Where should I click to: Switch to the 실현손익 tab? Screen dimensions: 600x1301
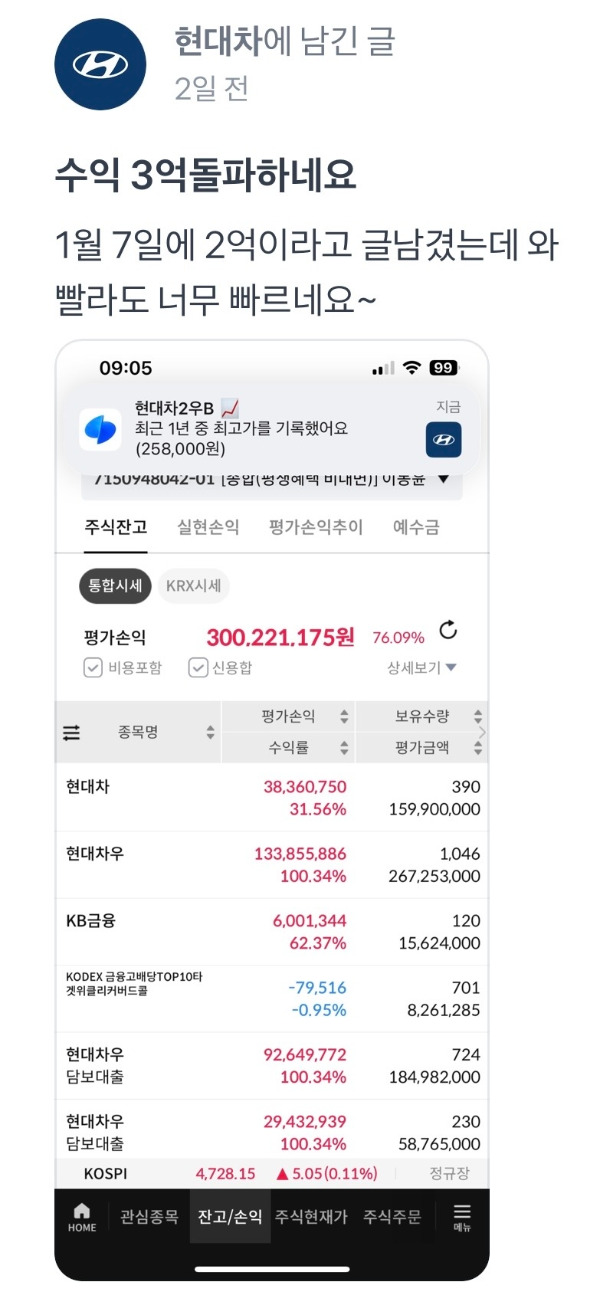click(208, 527)
